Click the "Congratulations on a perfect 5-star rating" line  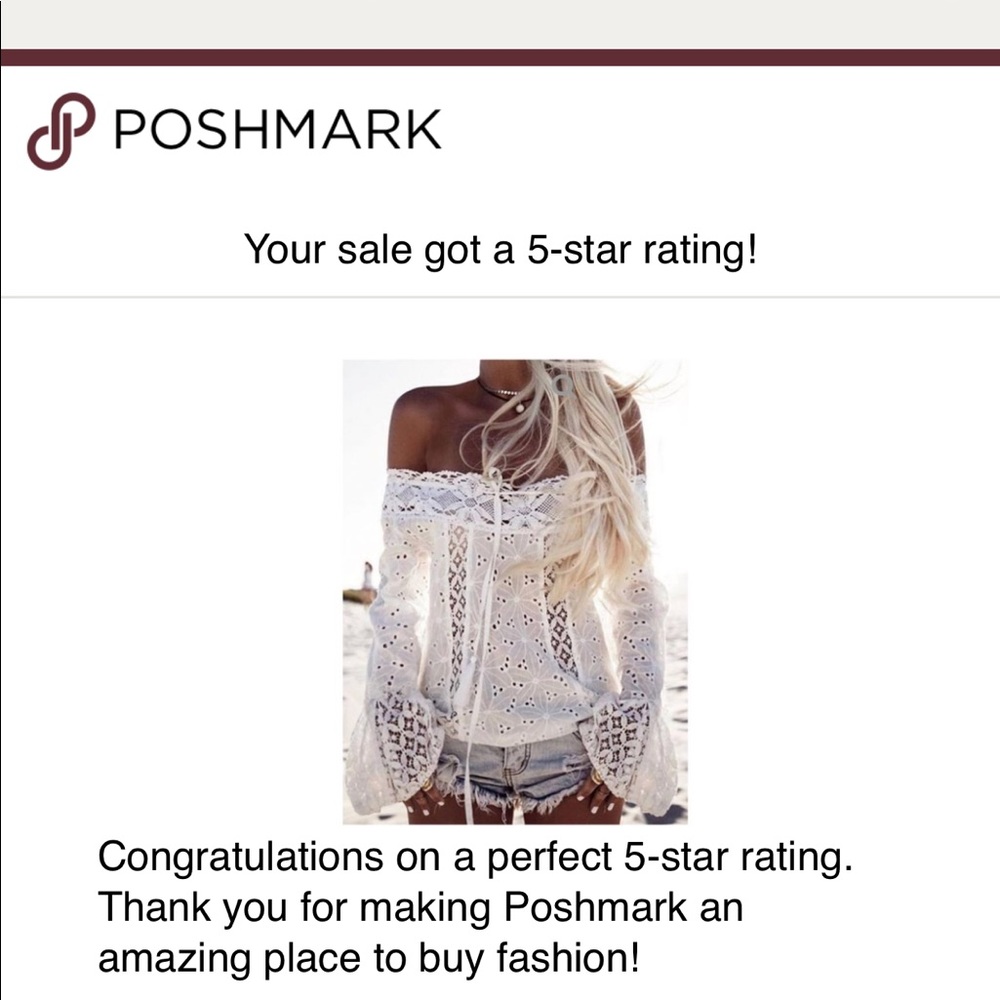click(475, 857)
